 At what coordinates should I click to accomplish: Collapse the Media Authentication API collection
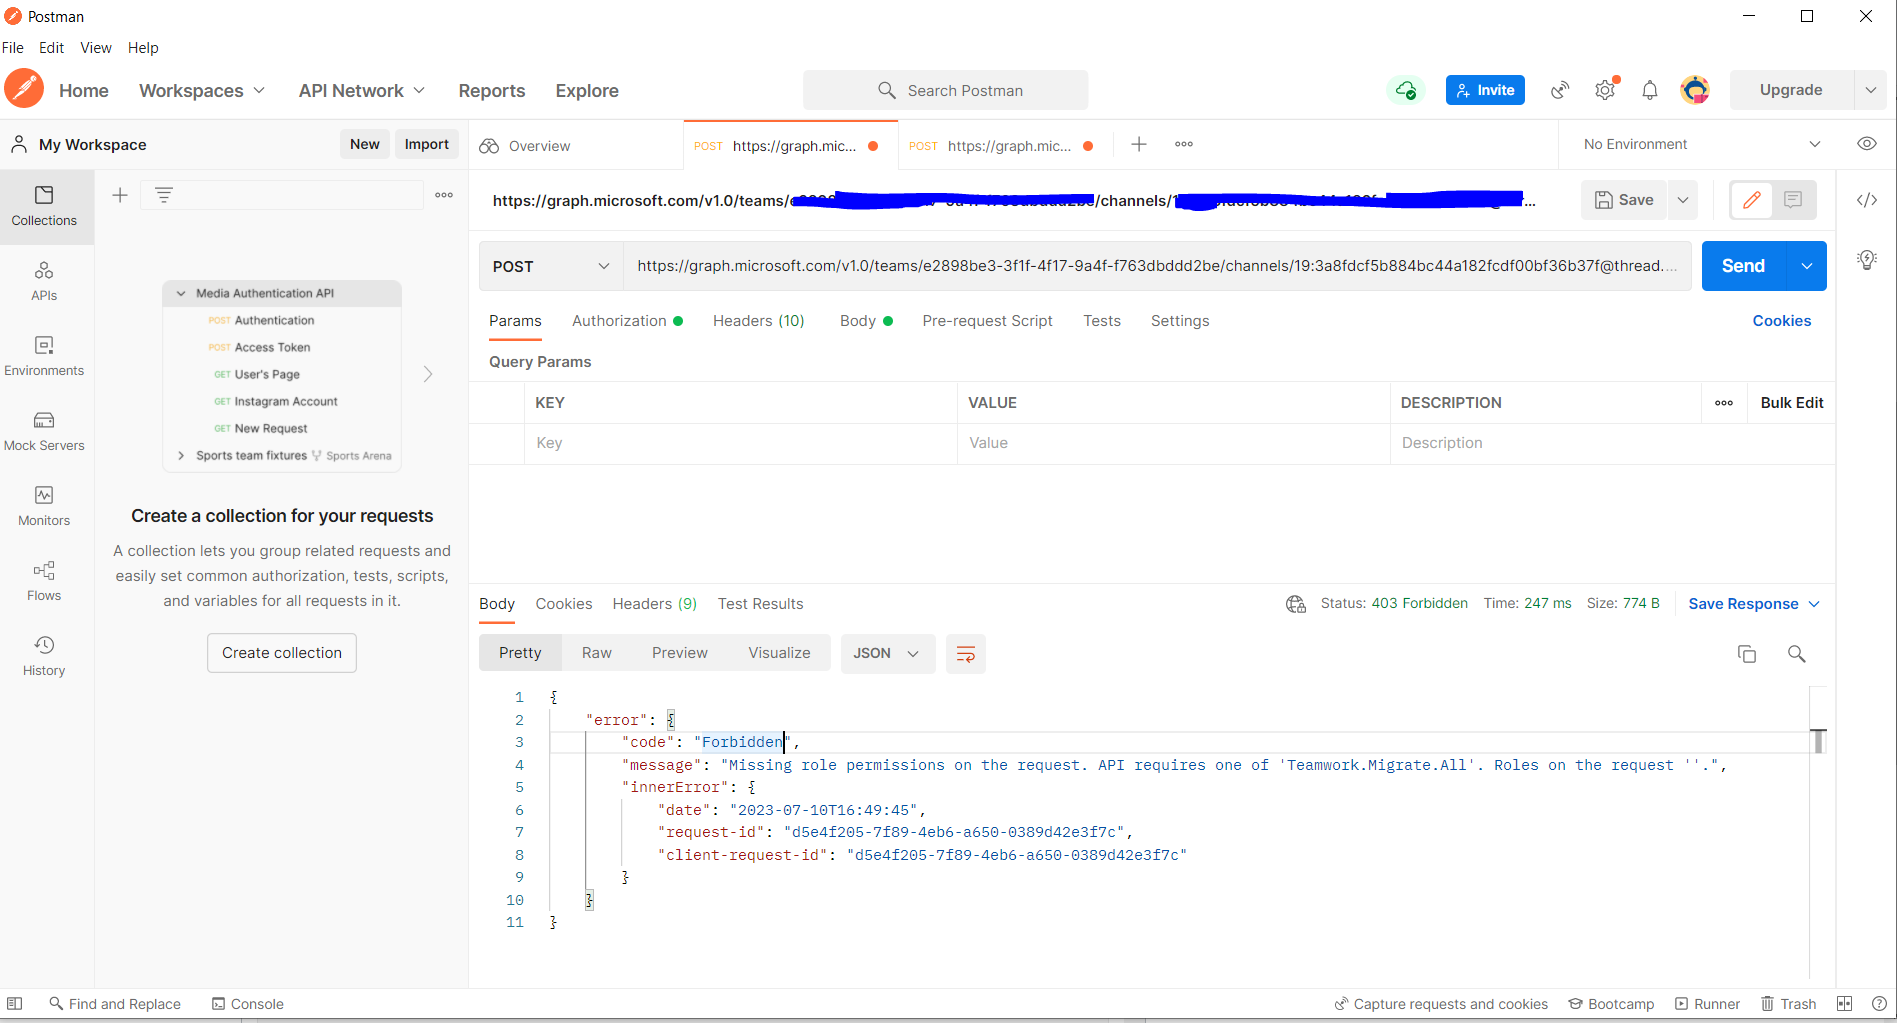[181, 293]
